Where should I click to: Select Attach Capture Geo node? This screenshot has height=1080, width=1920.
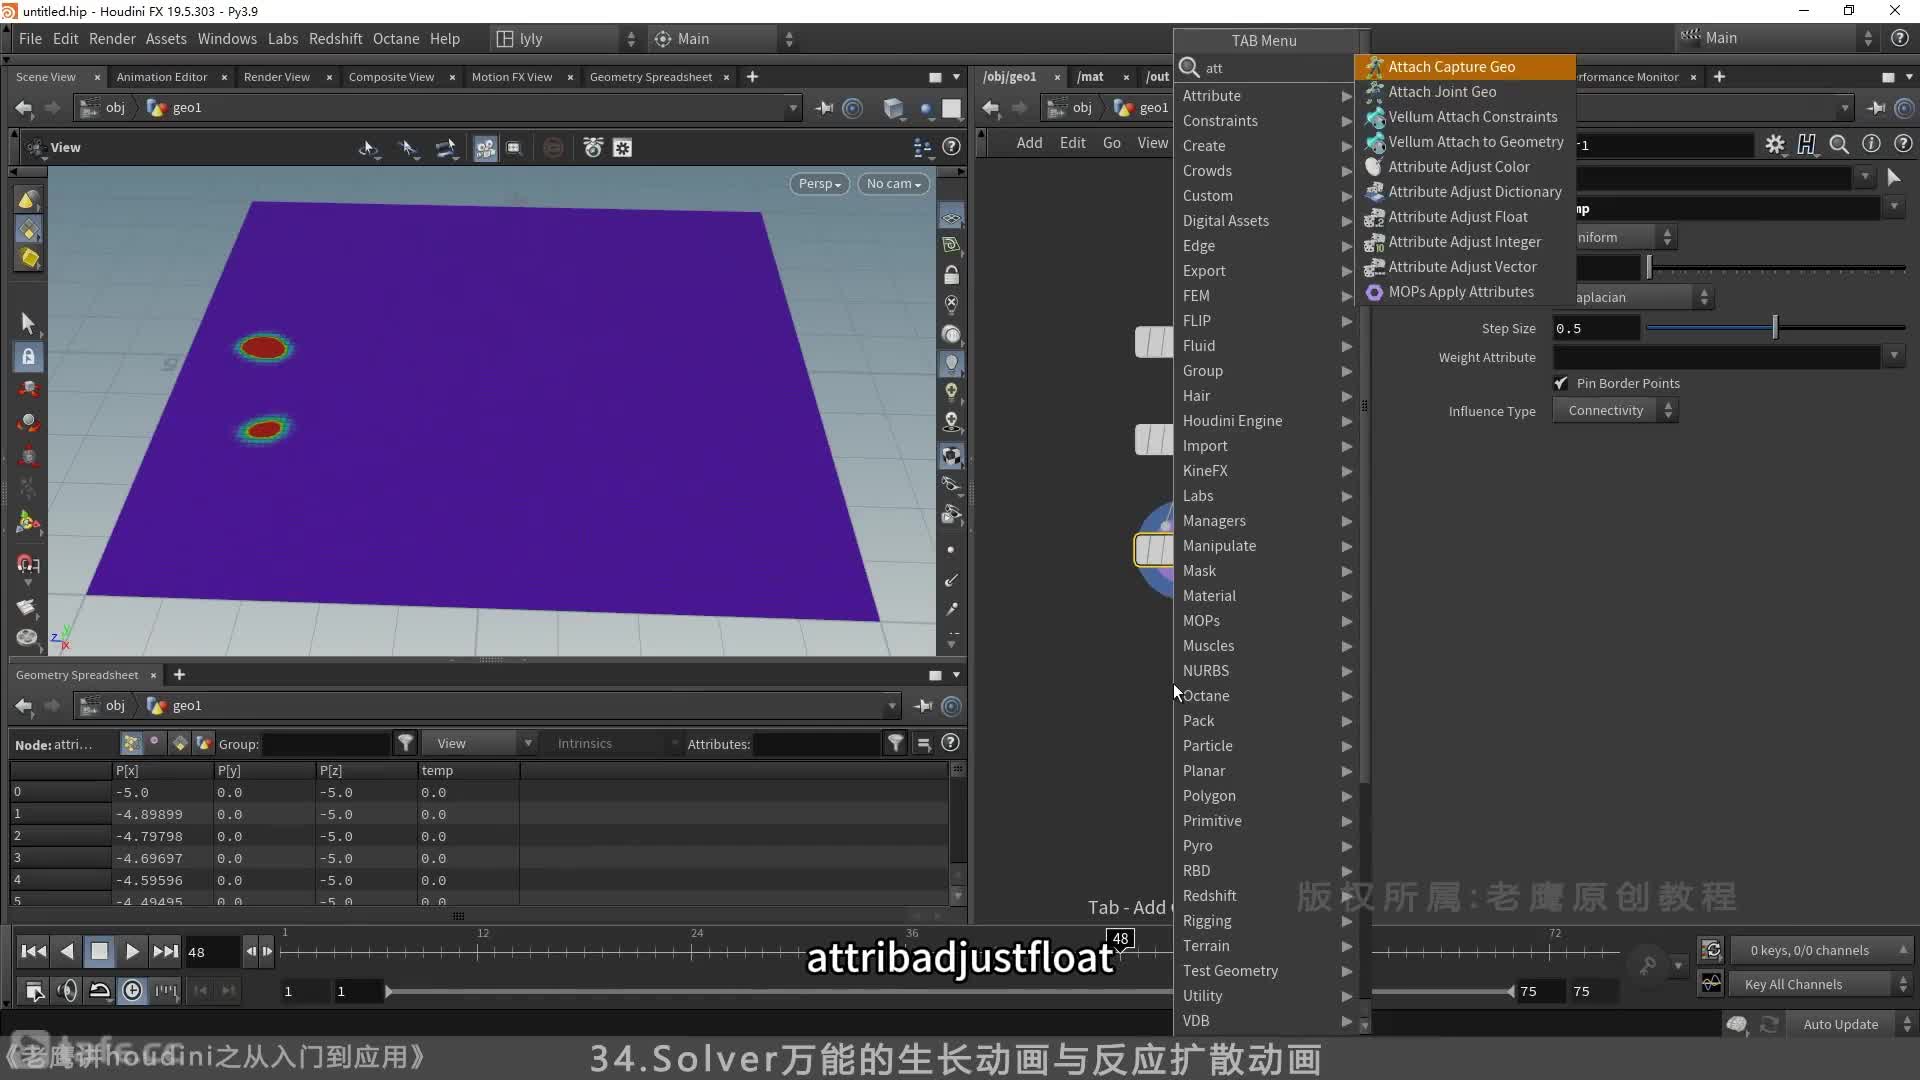click(x=1465, y=67)
